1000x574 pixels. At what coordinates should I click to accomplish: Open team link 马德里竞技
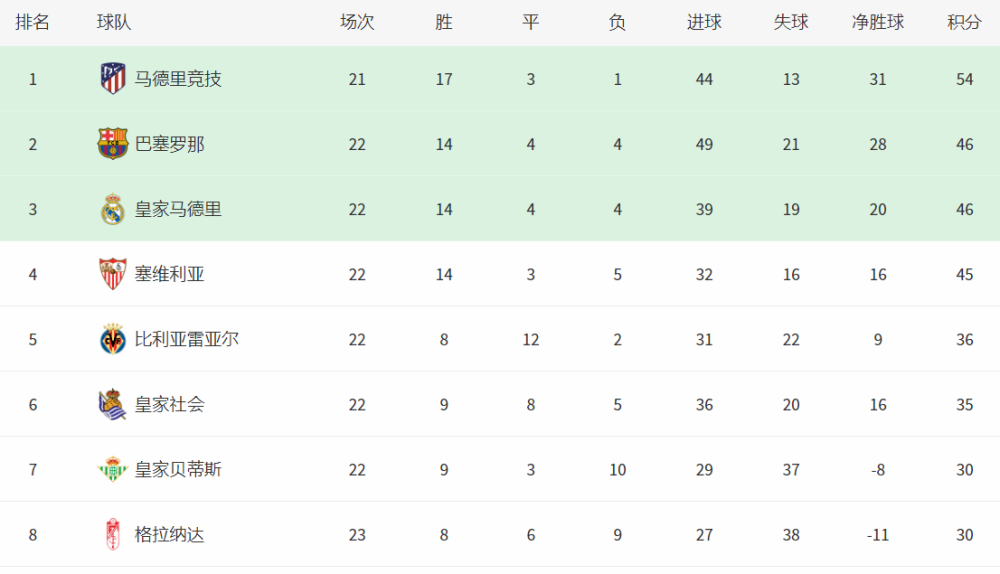tap(178, 79)
